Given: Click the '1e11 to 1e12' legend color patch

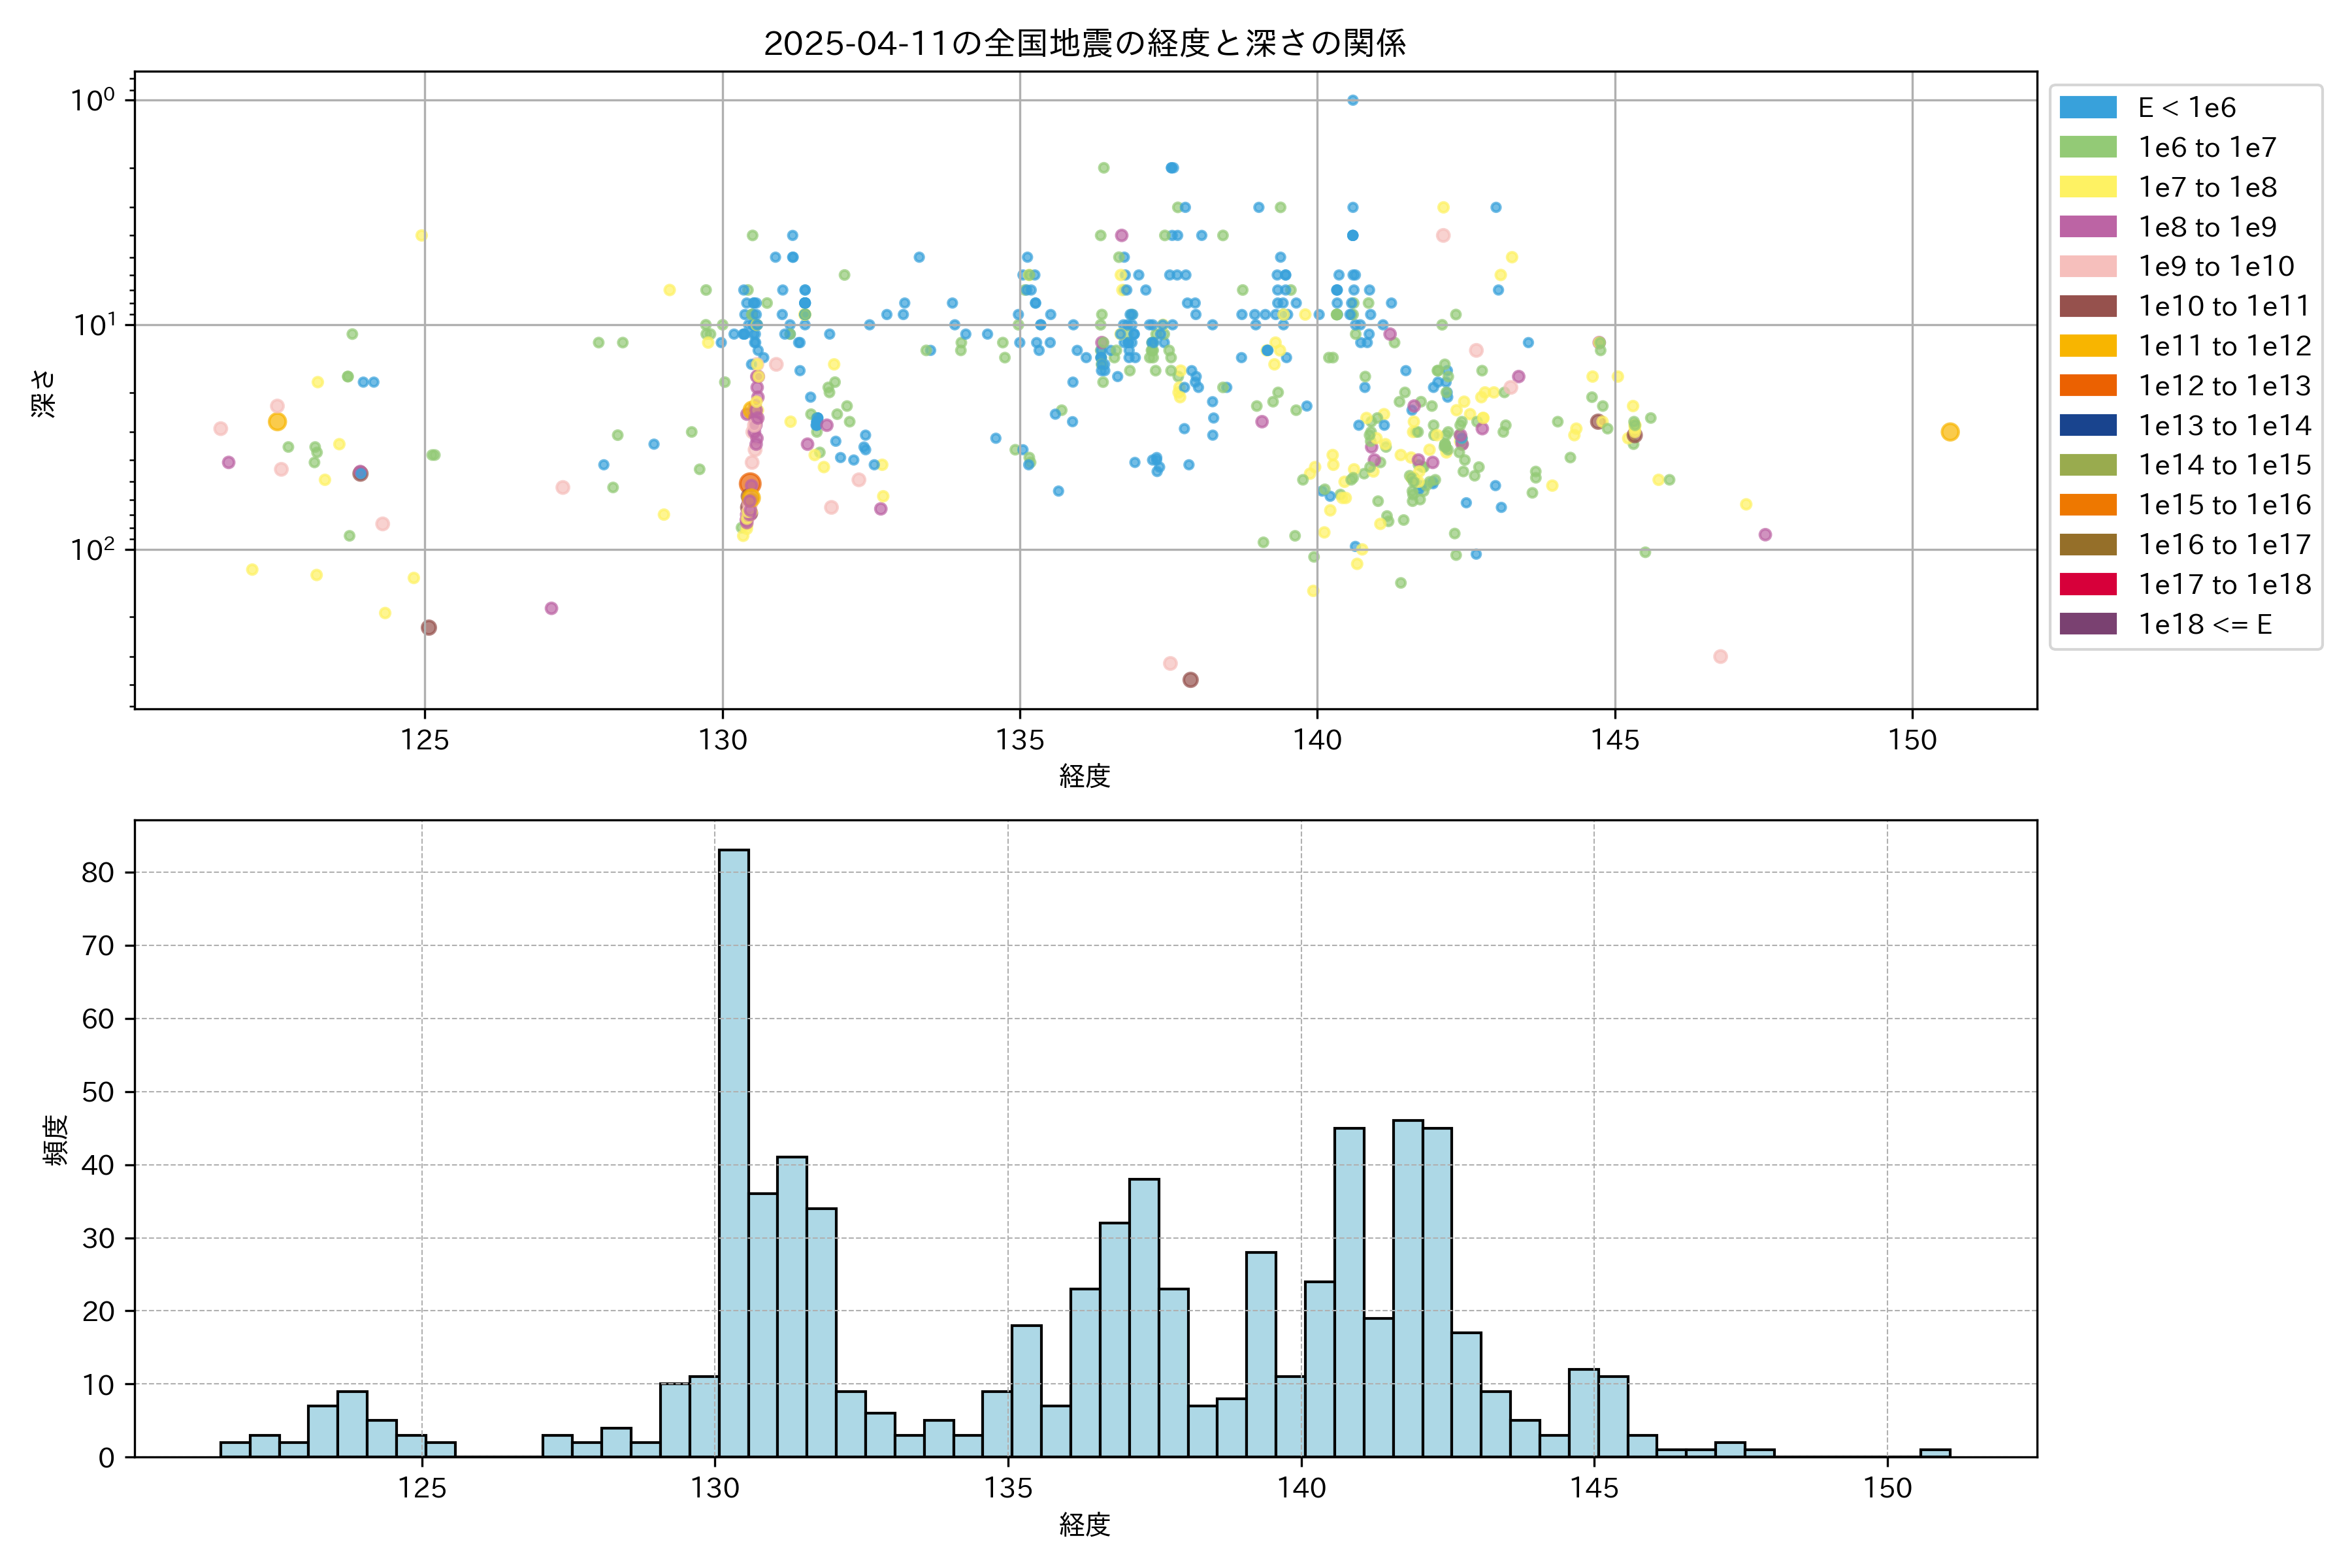Looking at the screenshot, I should tap(2087, 346).
